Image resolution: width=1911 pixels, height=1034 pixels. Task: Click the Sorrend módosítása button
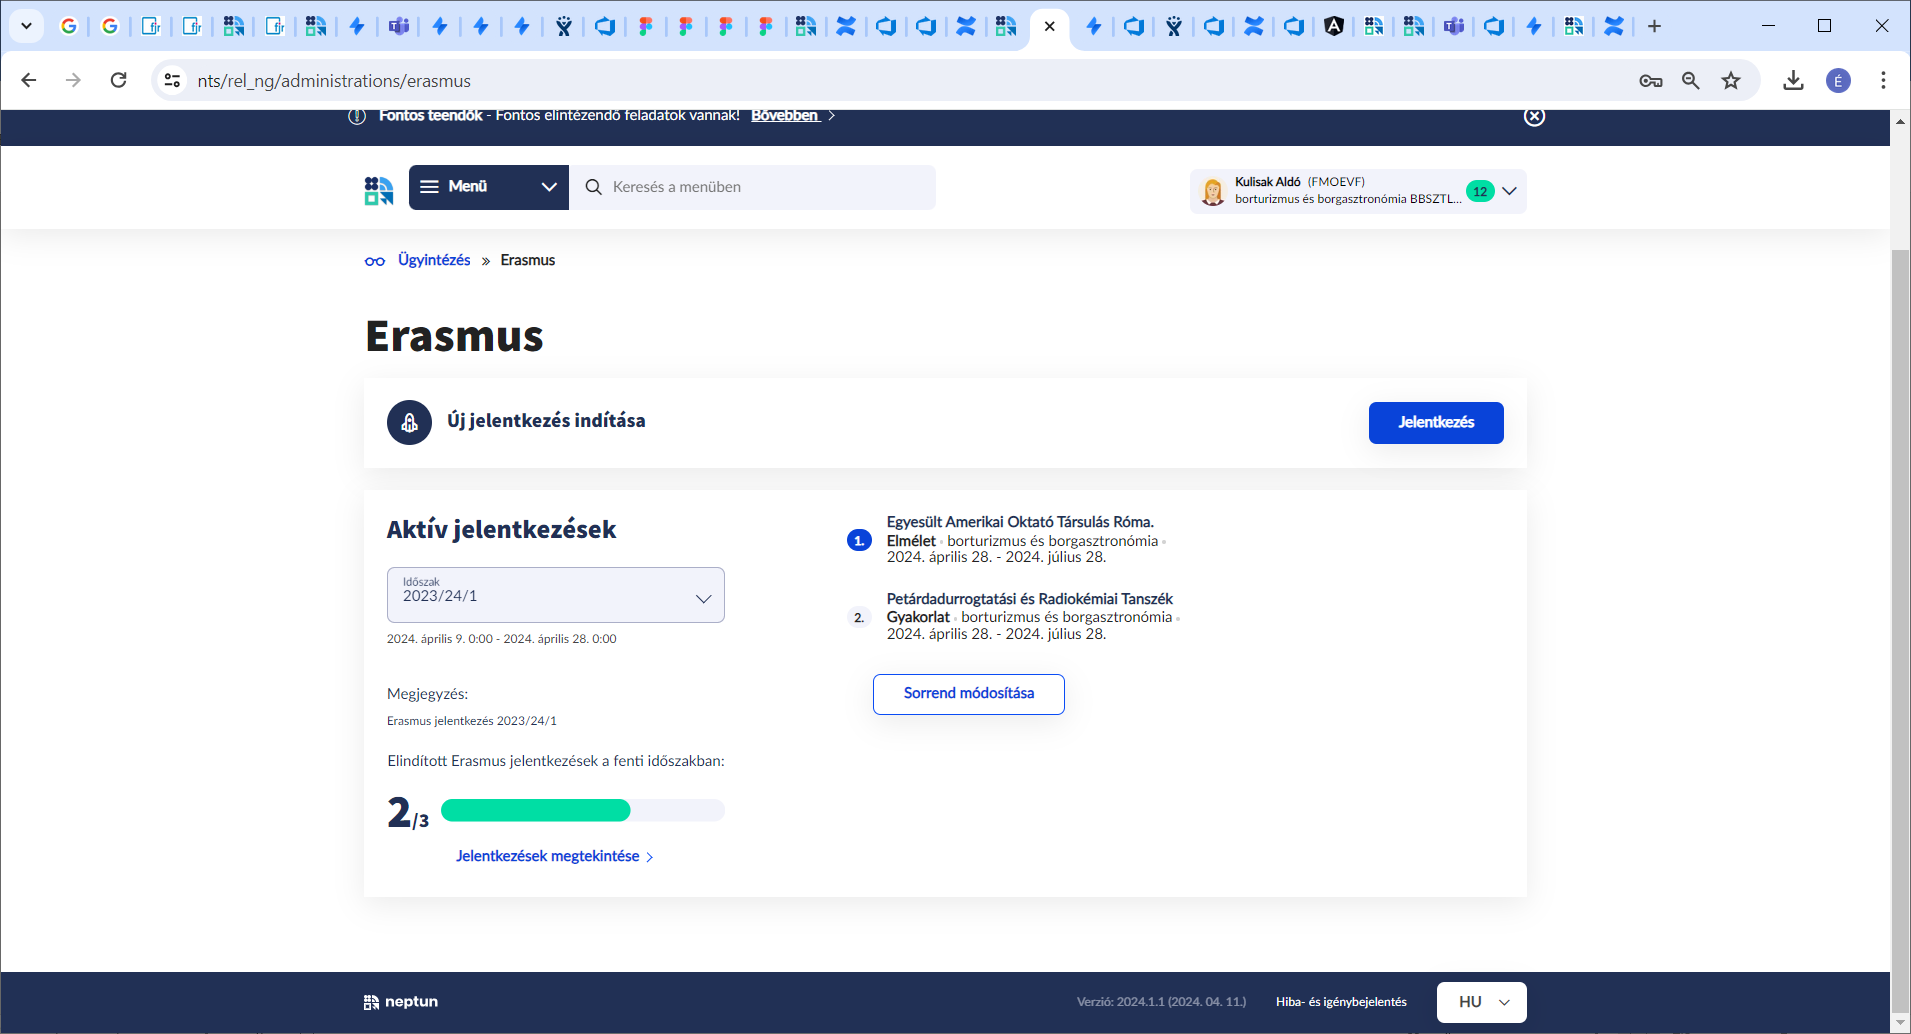tap(968, 694)
